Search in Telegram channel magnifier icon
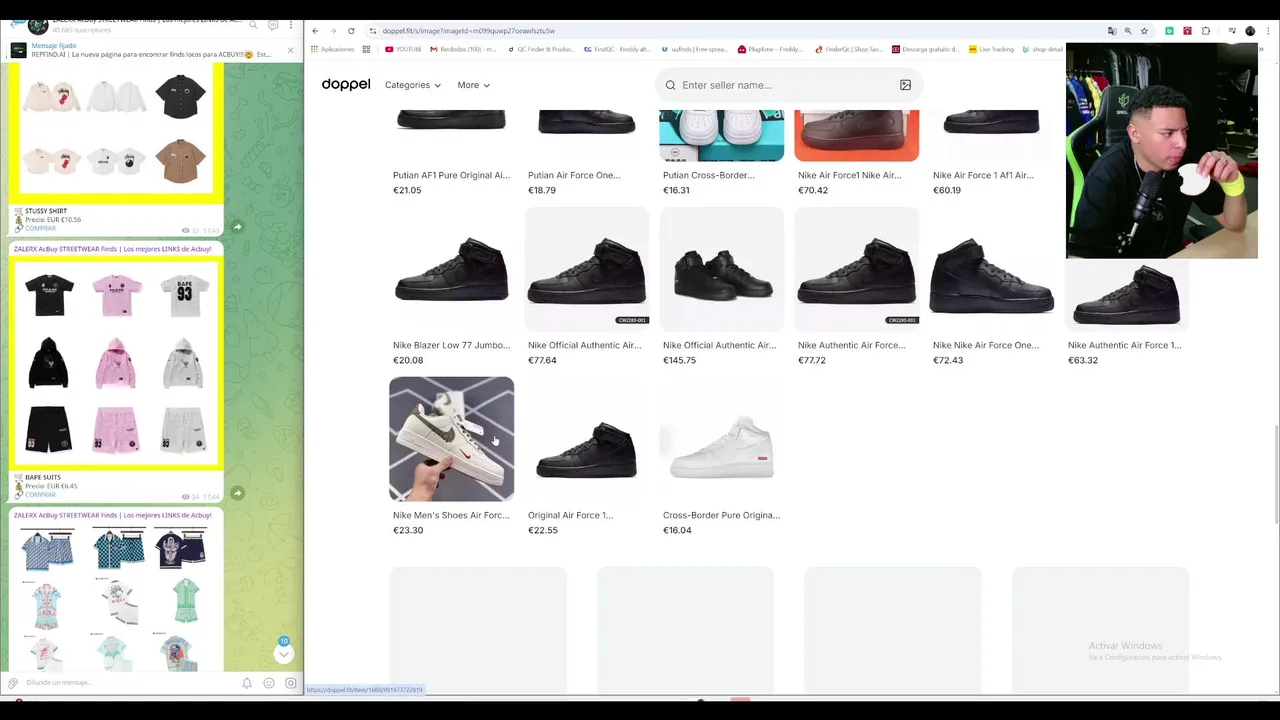1280x720 pixels. [253, 24]
